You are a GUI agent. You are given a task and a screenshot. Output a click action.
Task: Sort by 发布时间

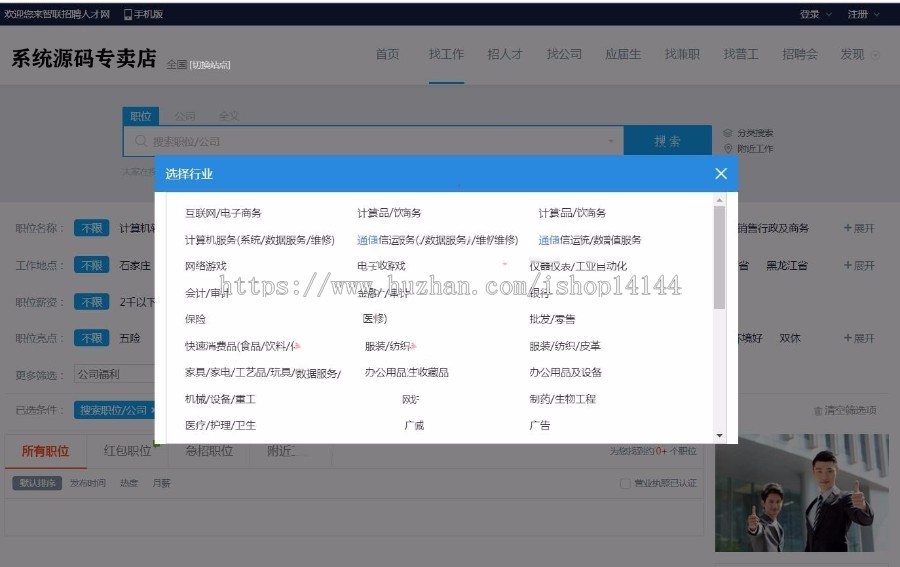click(88, 483)
